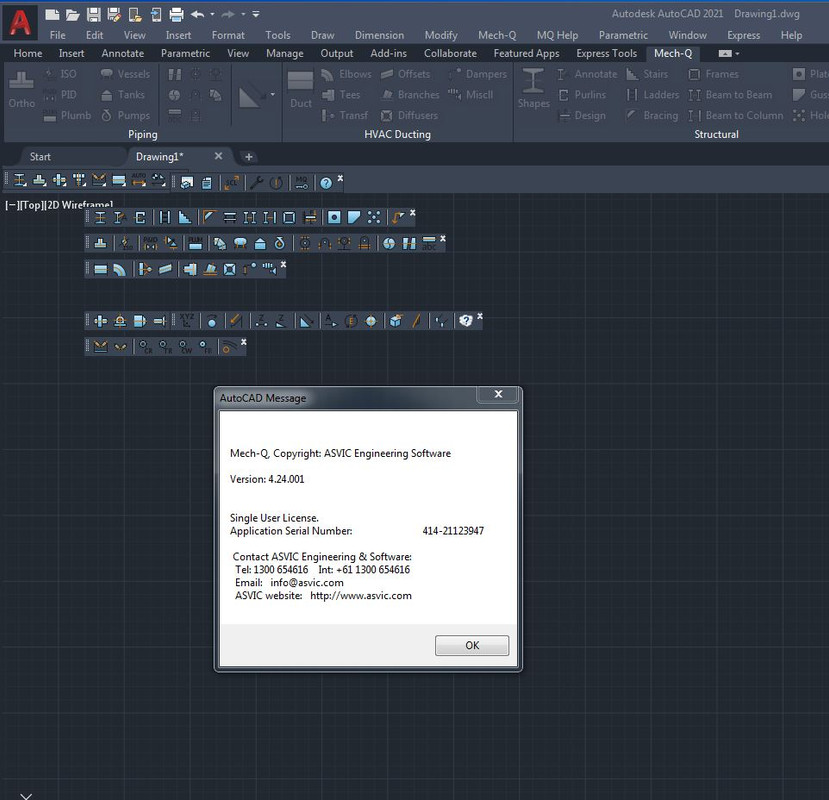Open the [Top] view controls menu

click(30, 205)
